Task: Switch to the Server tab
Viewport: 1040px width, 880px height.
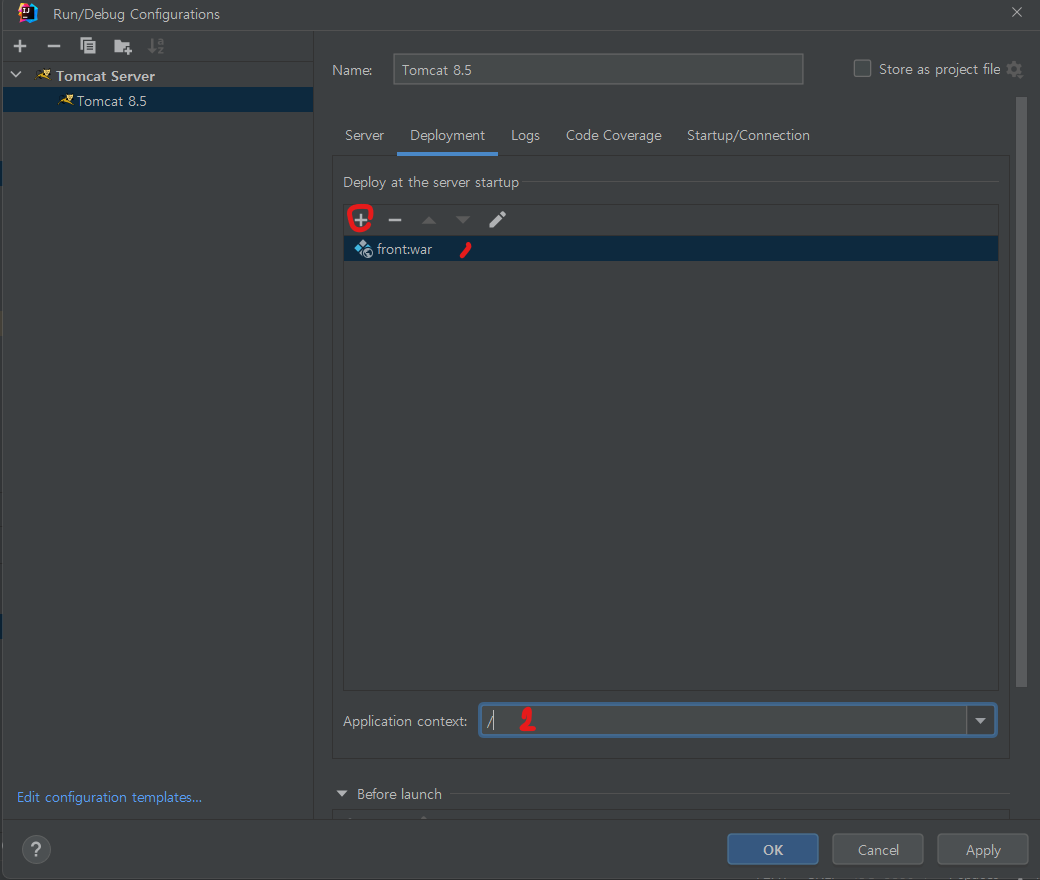Action: 364,135
